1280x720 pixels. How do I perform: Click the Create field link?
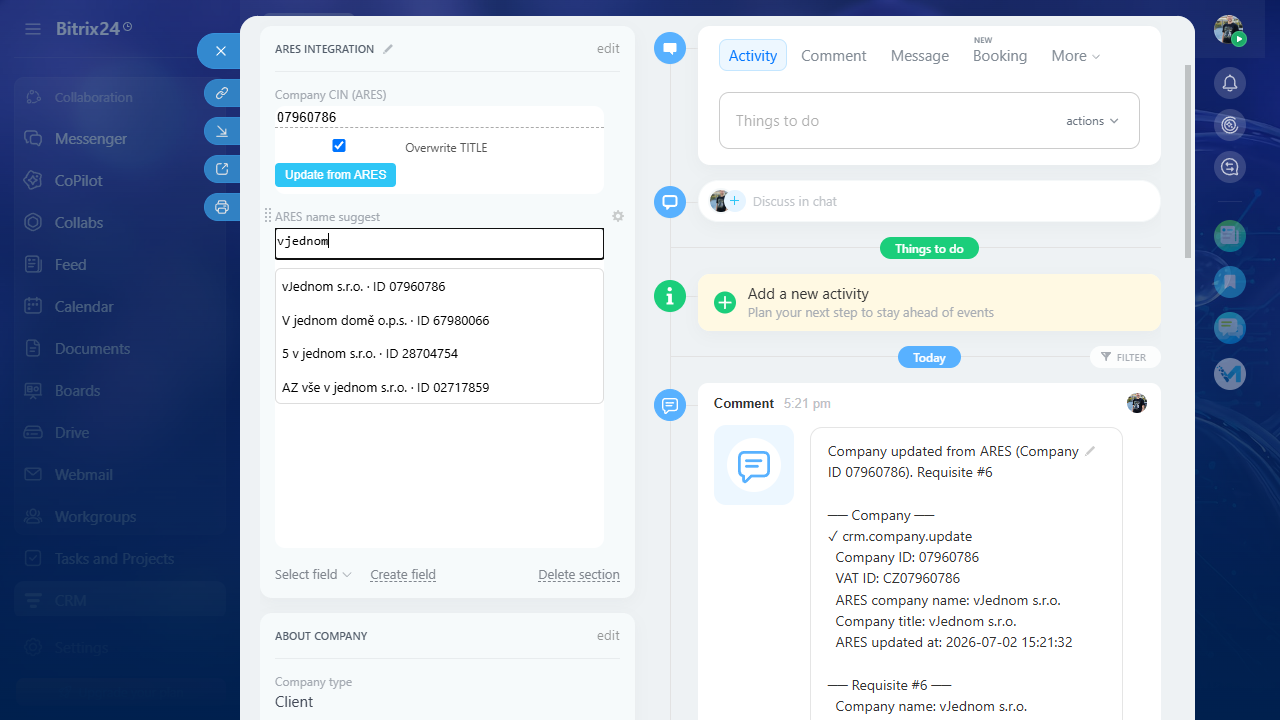click(403, 575)
